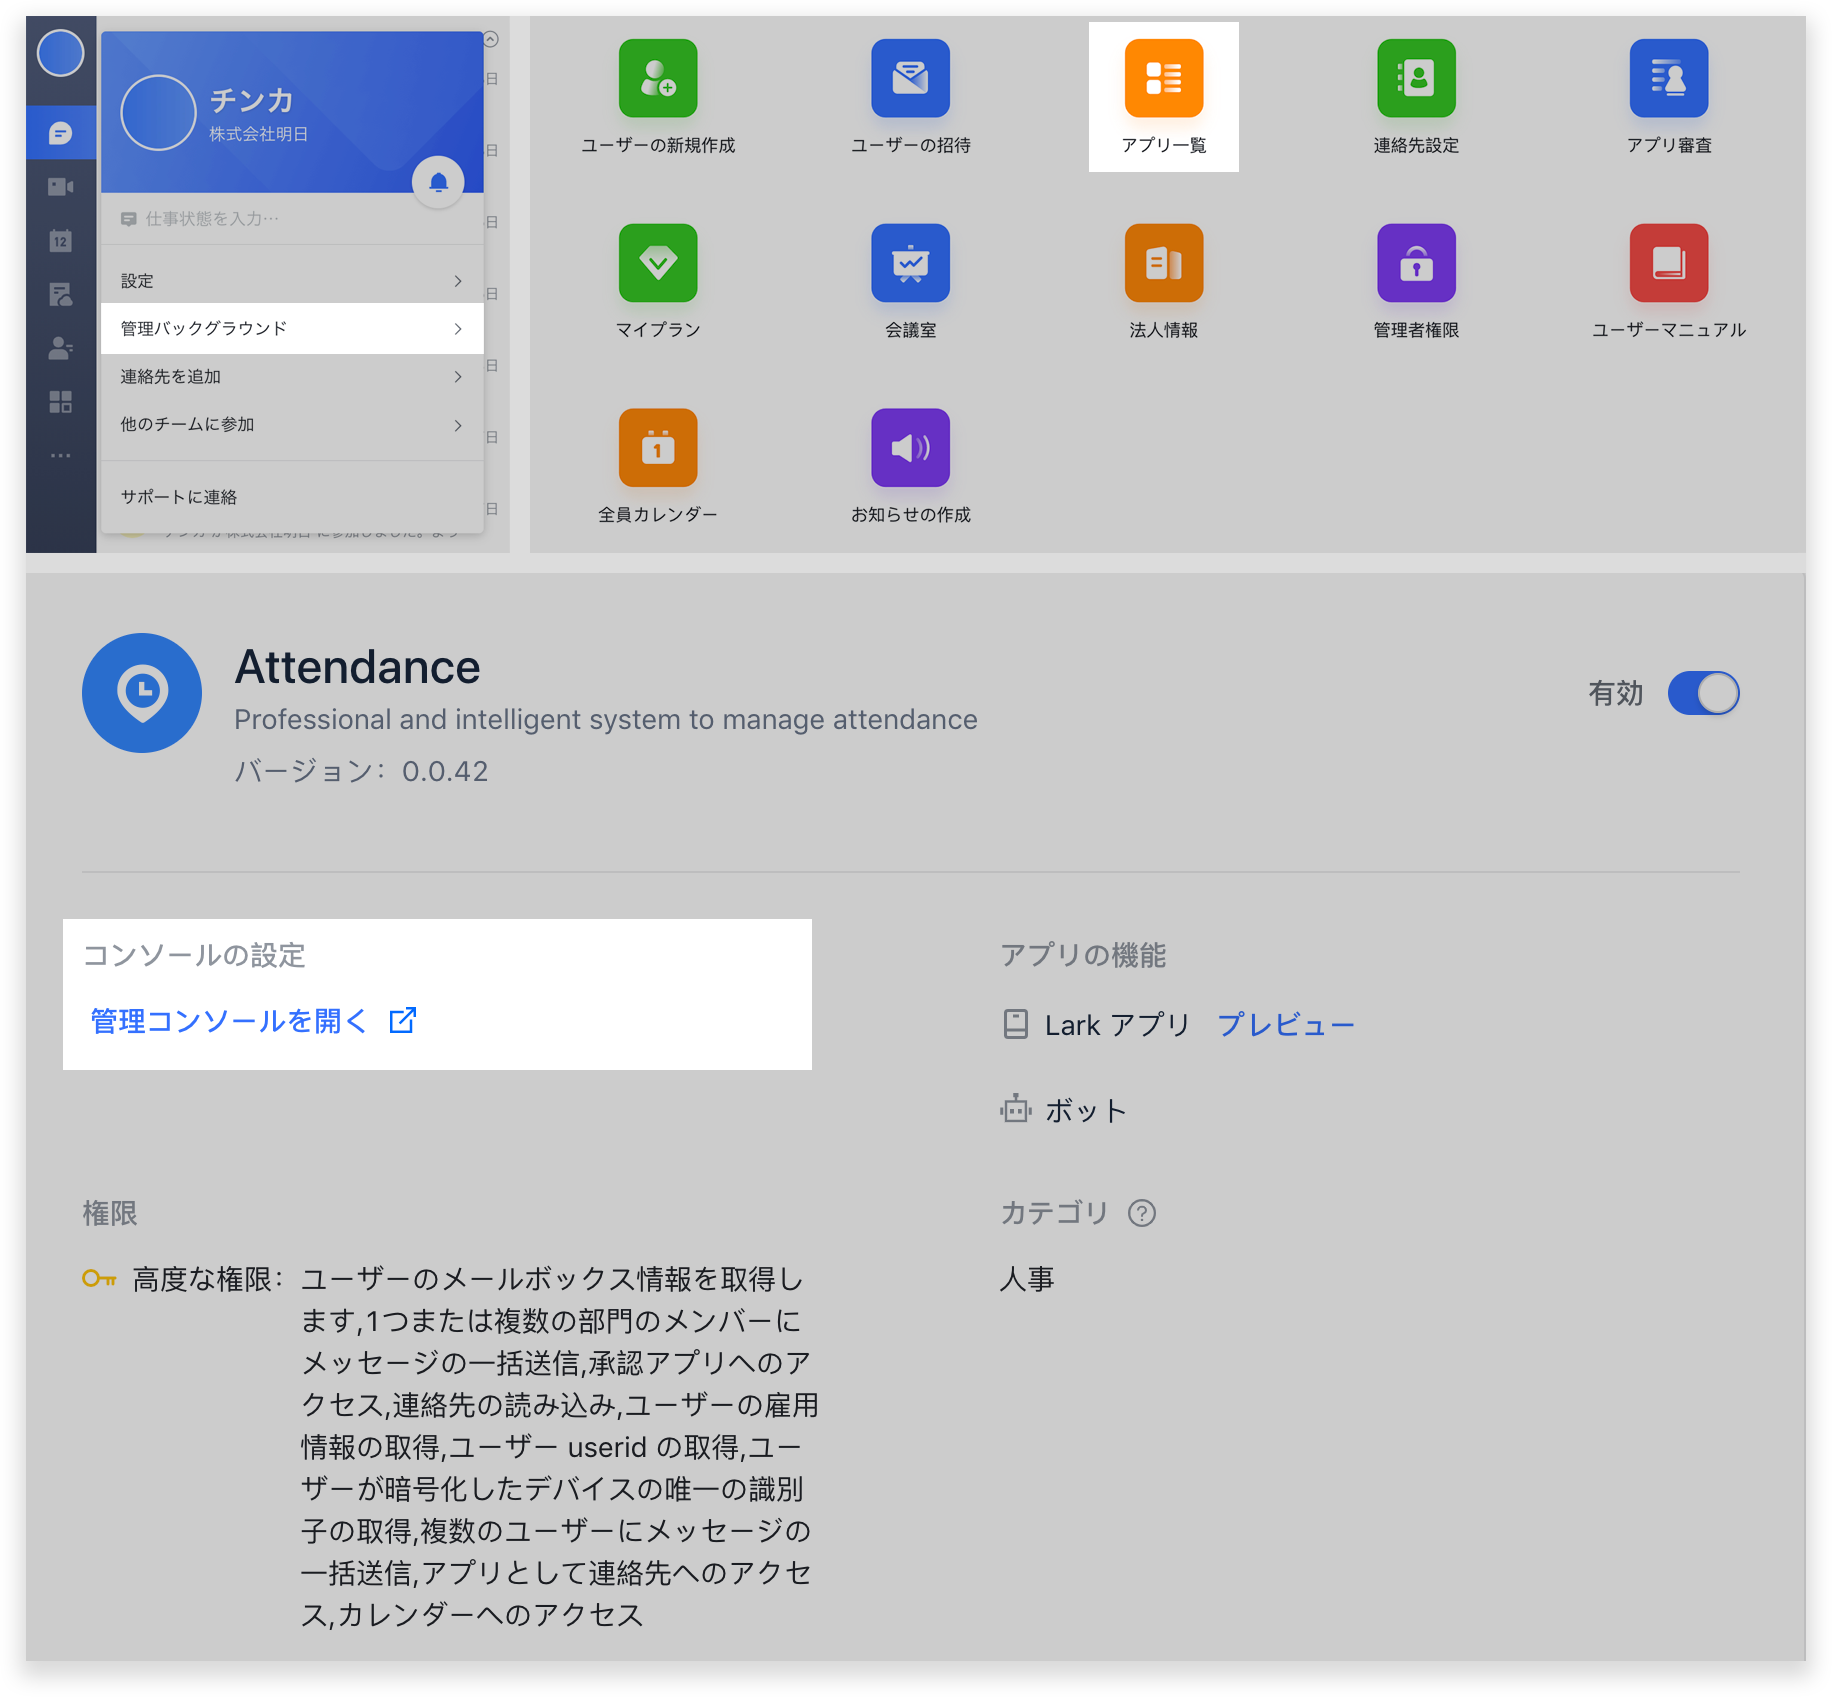The image size is (1832, 1697).
Task: Click the ユーザーの新規作成 icon
Action: pos(658,79)
